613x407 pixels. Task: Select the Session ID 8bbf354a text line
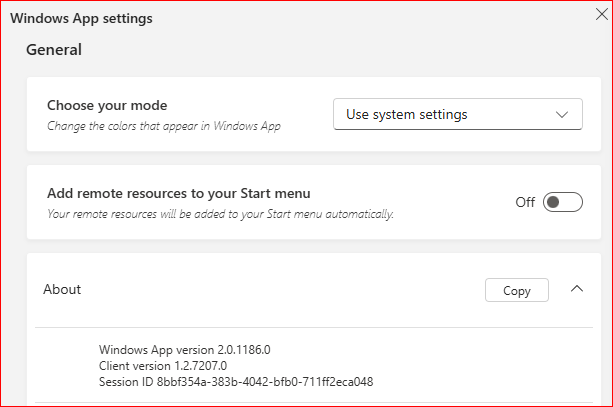tap(236, 382)
